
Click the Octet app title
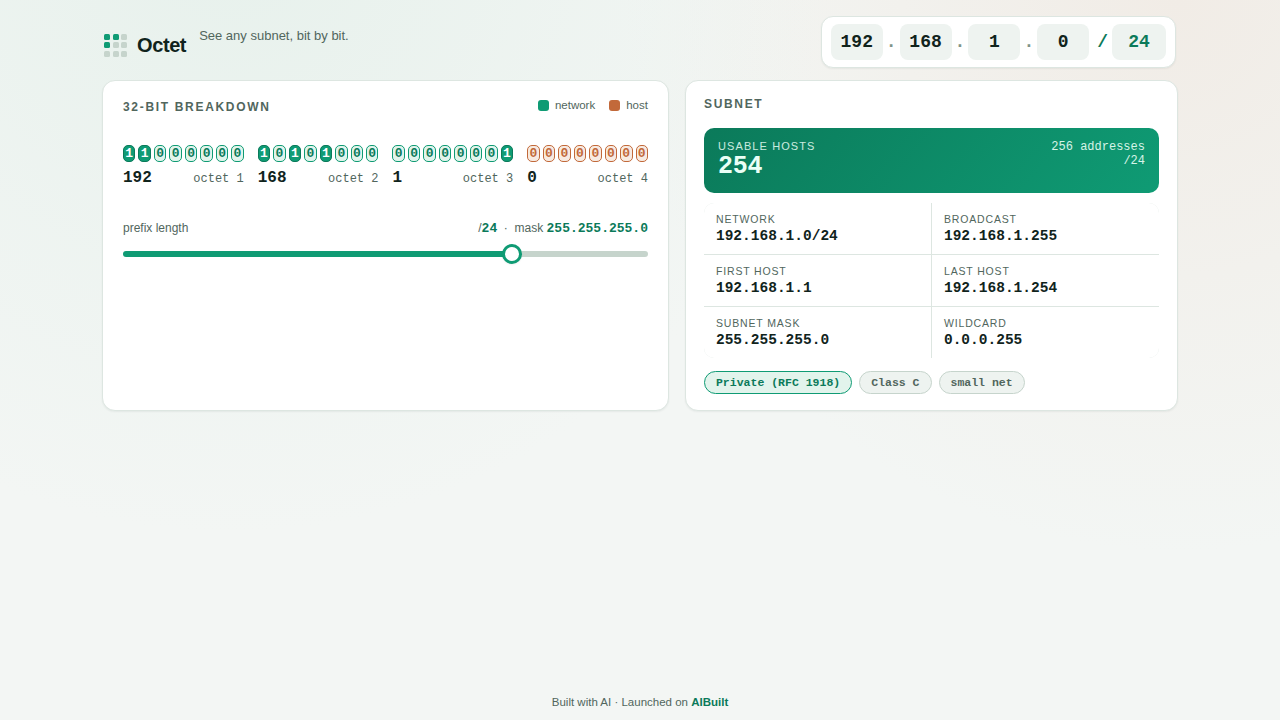click(162, 45)
